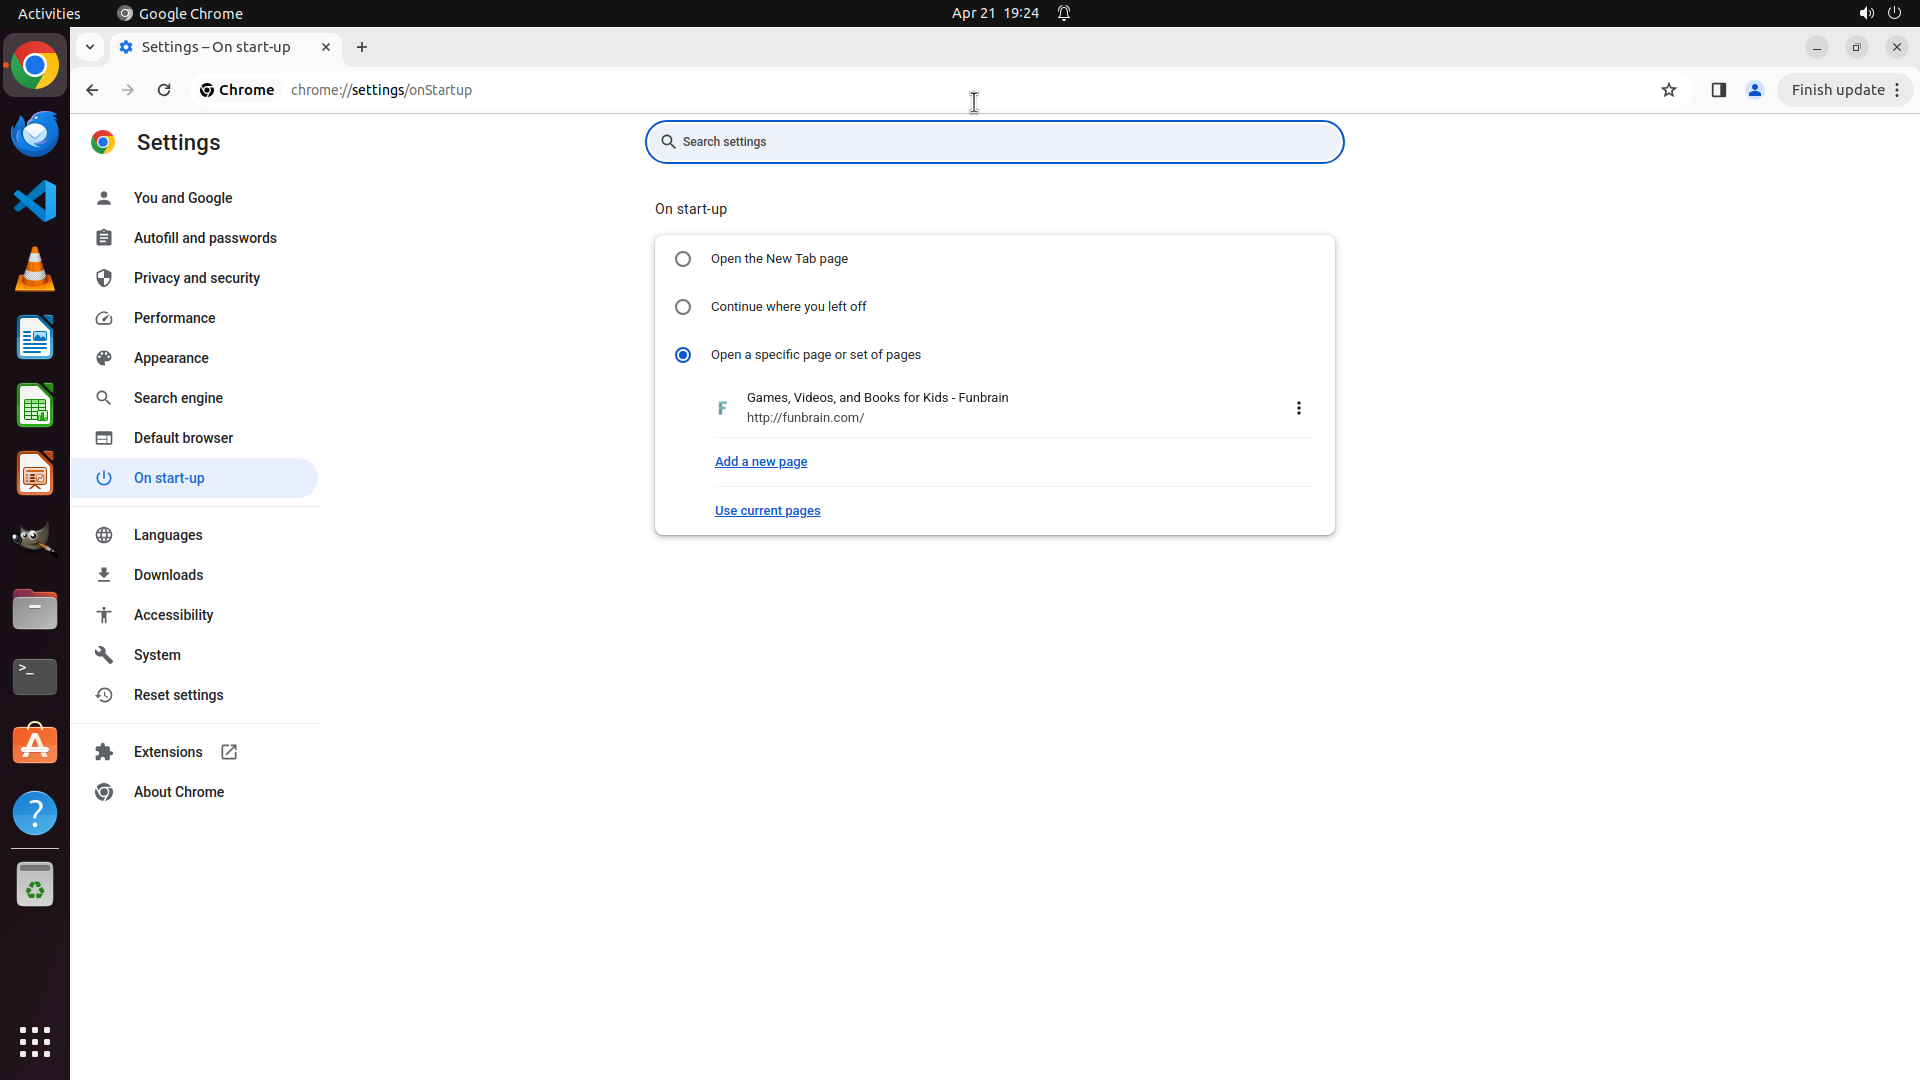Go back using the back arrow
1920x1080 pixels.
tap(92, 90)
